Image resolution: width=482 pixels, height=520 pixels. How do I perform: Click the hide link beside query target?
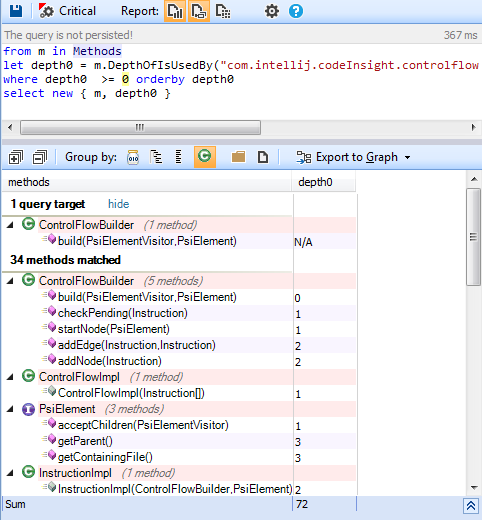118,204
